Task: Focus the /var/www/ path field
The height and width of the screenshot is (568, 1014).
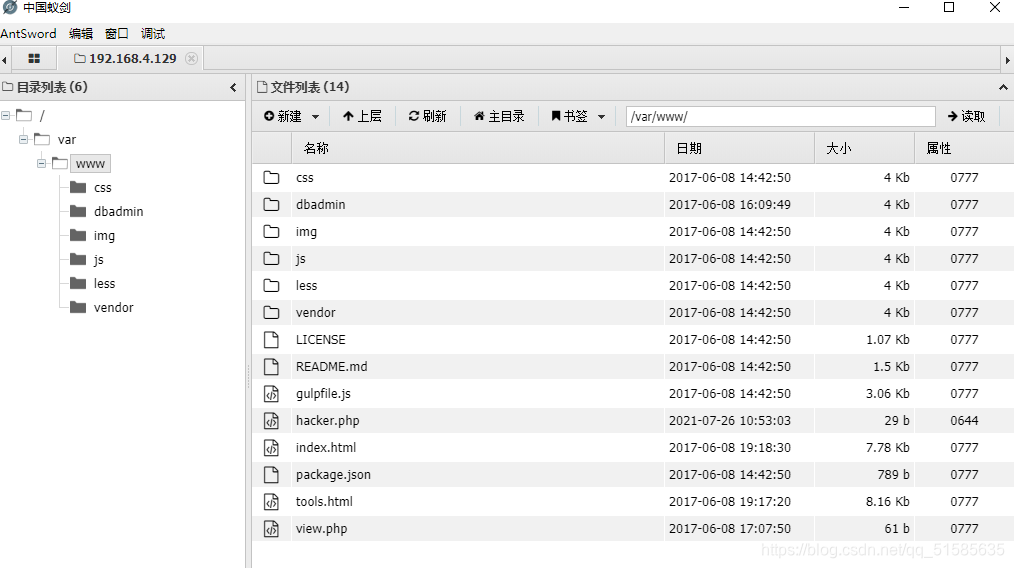Action: click(x=781, y=116)
